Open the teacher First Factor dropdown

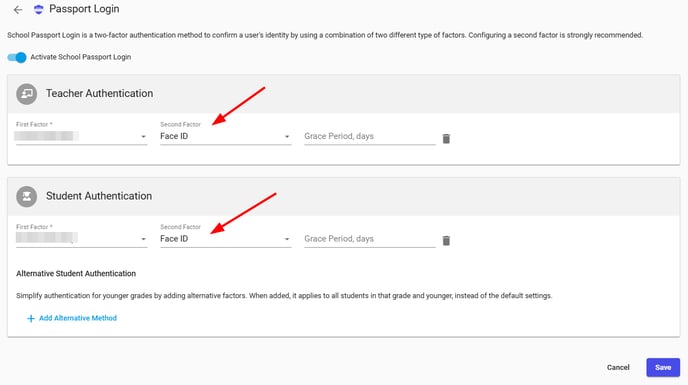82,137
